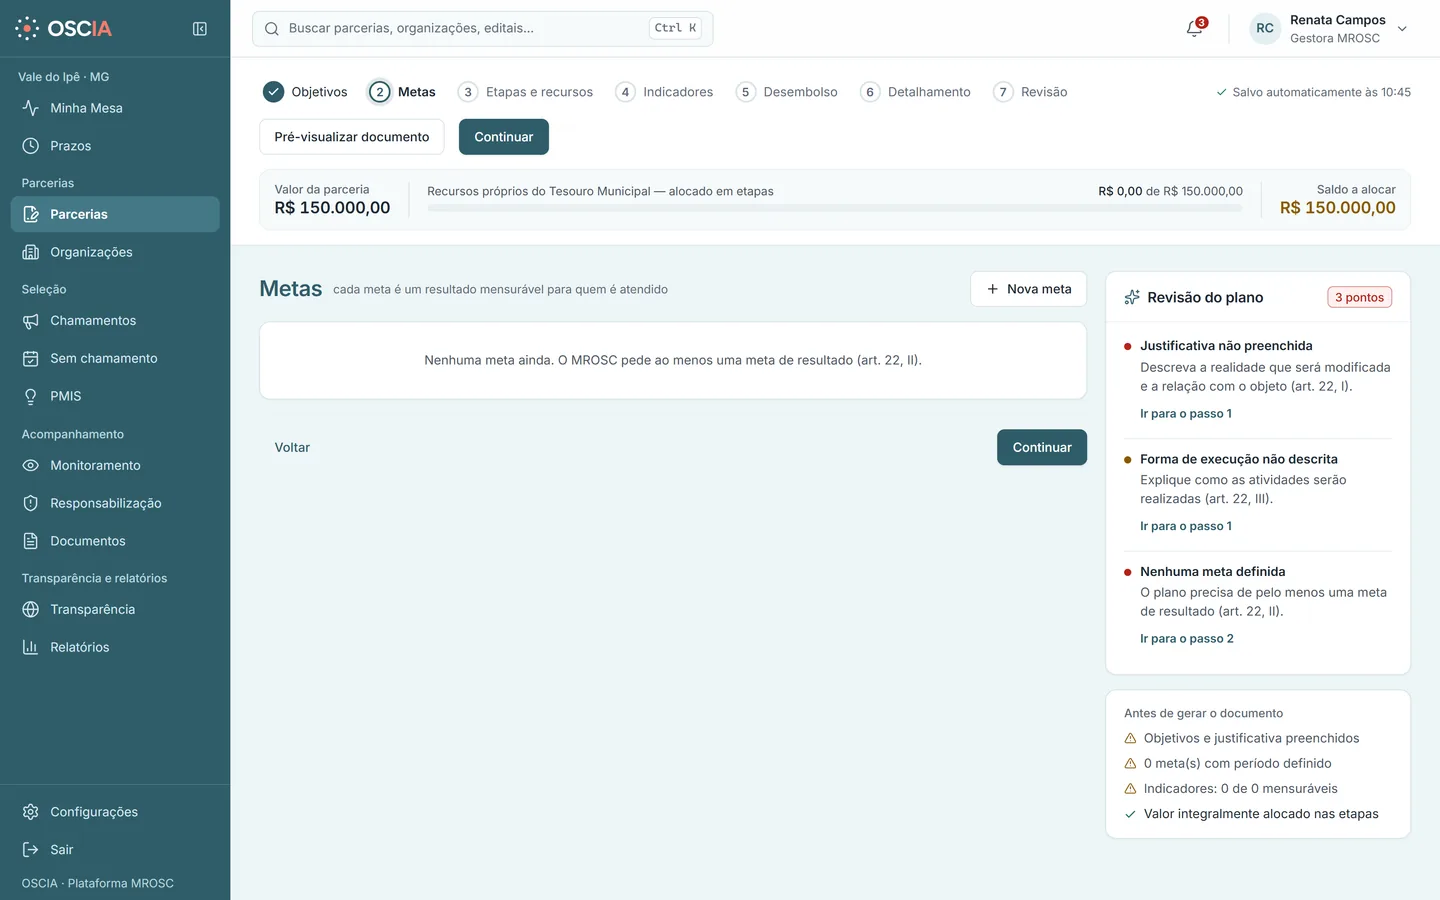Focus the Buscar parcerias search field

[x=483, y=29]
